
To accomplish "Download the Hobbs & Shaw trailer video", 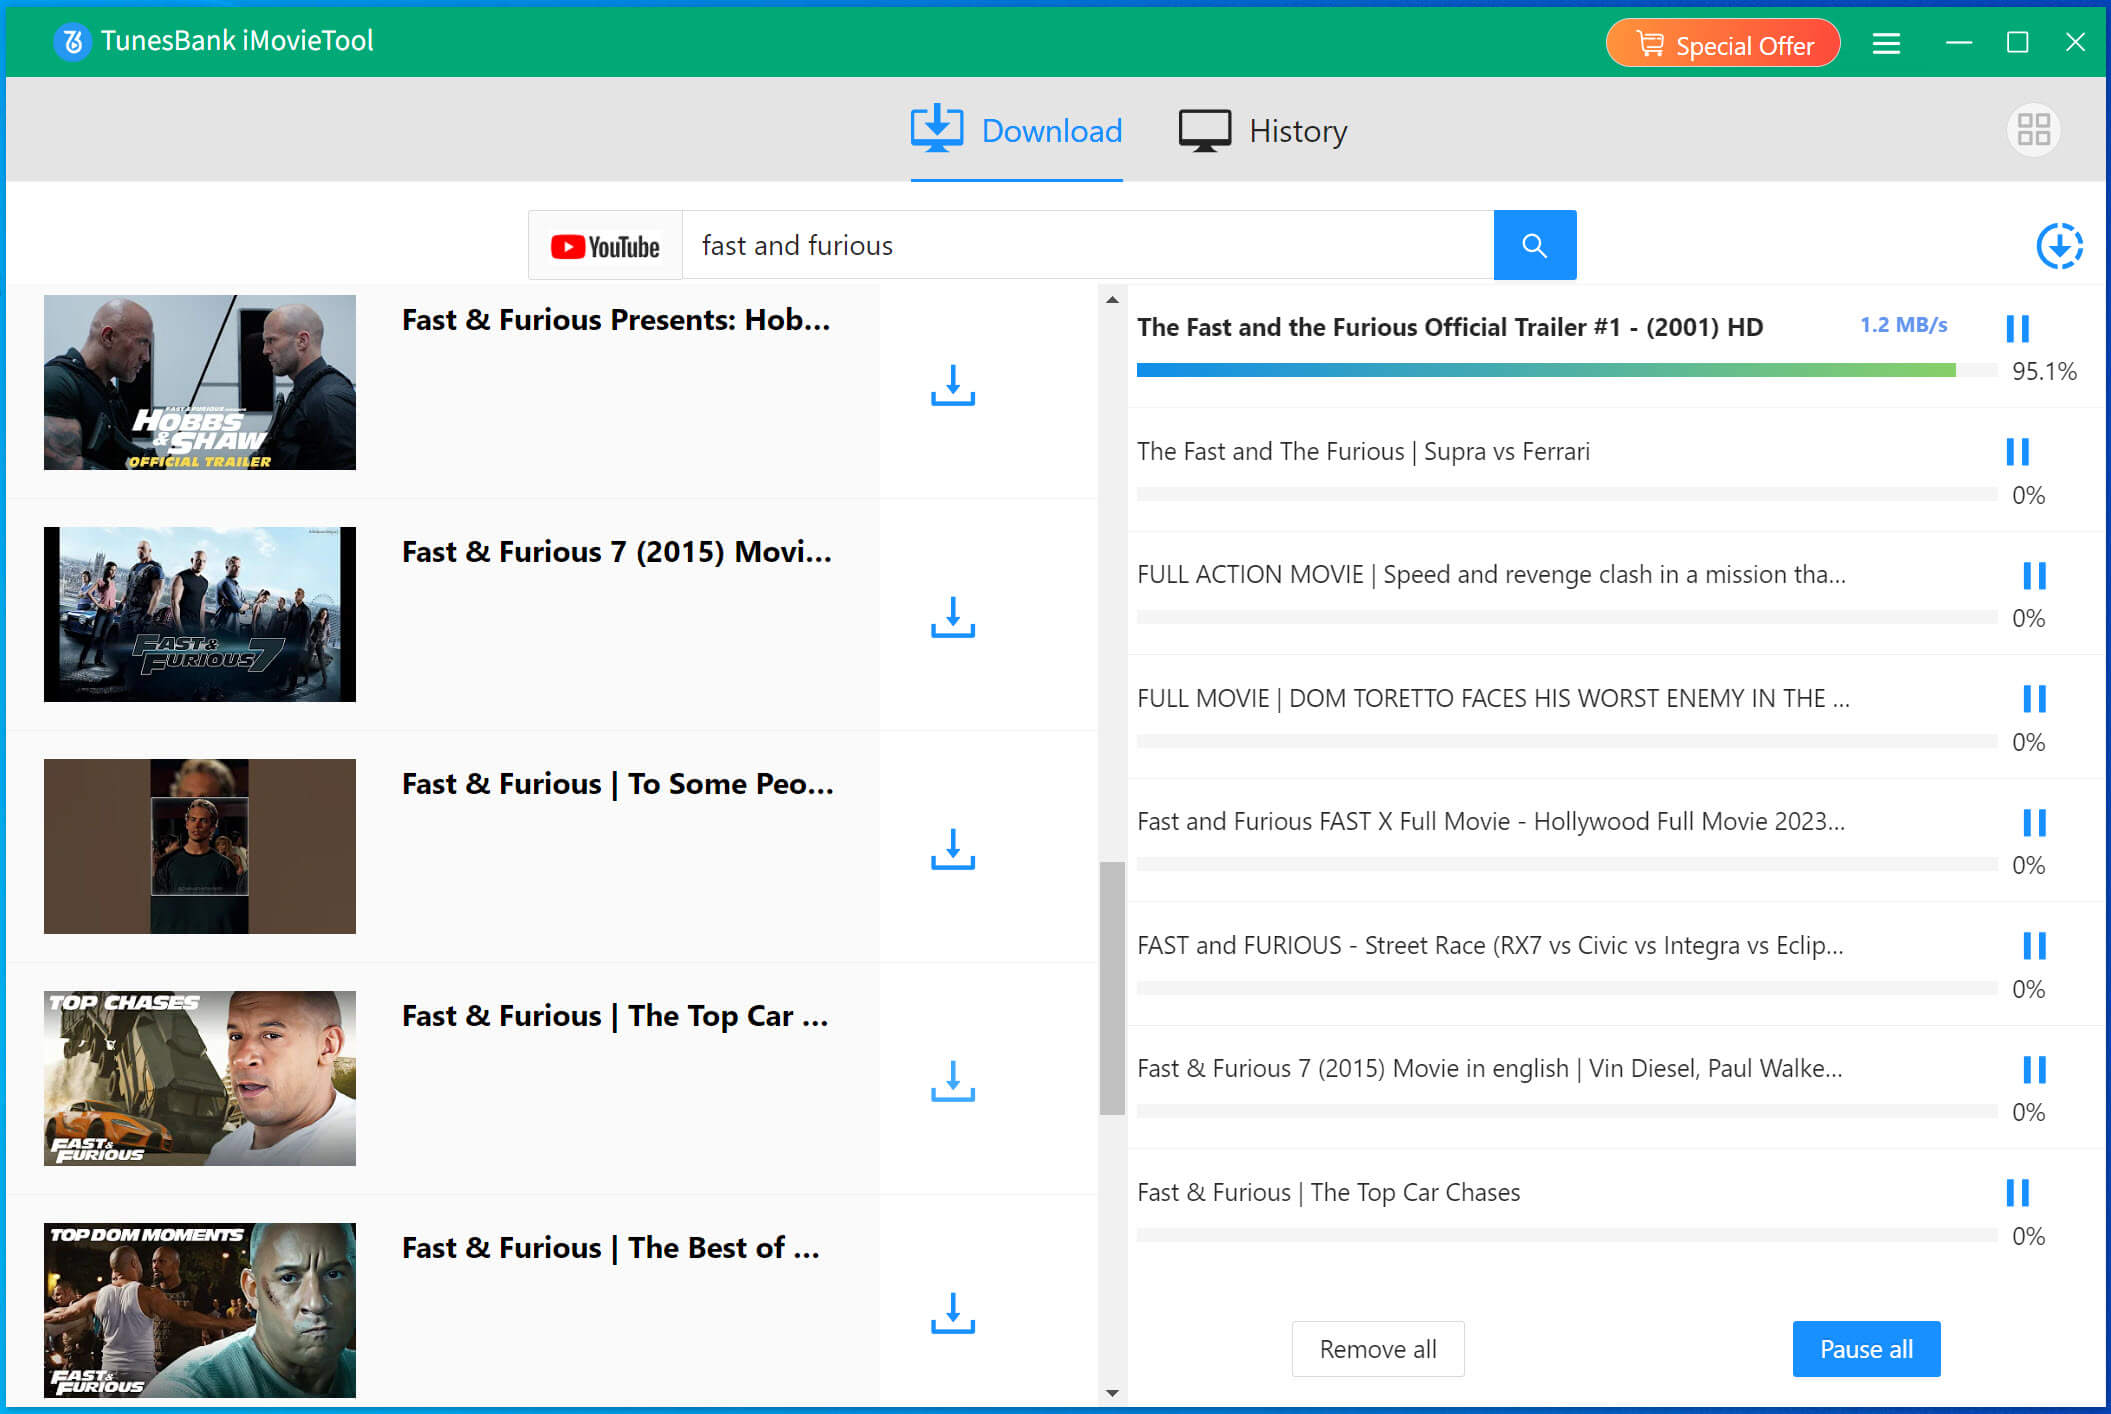I will pos(952,386).
